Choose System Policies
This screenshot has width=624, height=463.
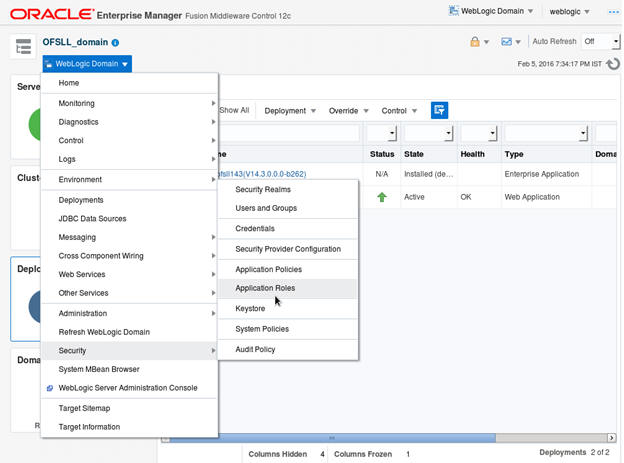tap(288, 329)
